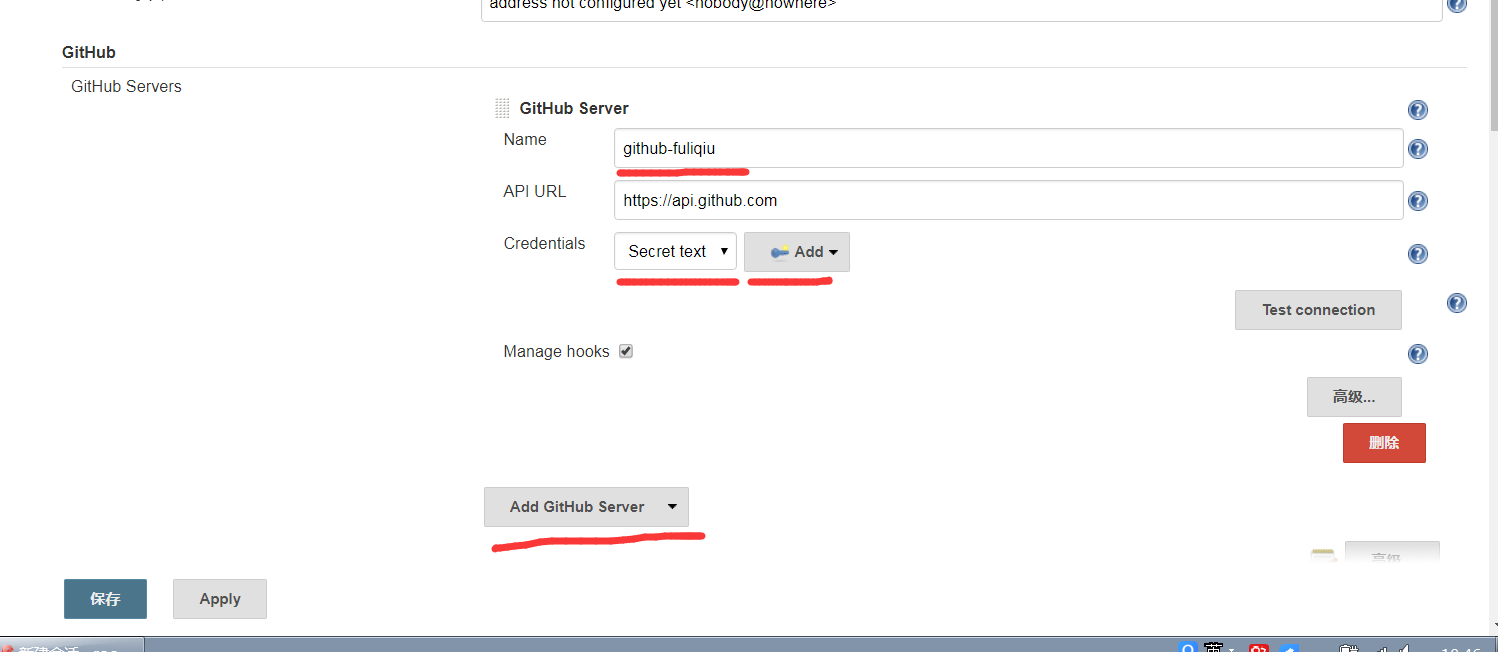The width and height of the screenshot is (1498, 652).
Task: Open help icon beside the Credentials row
Action: (x=1417, y=254)
